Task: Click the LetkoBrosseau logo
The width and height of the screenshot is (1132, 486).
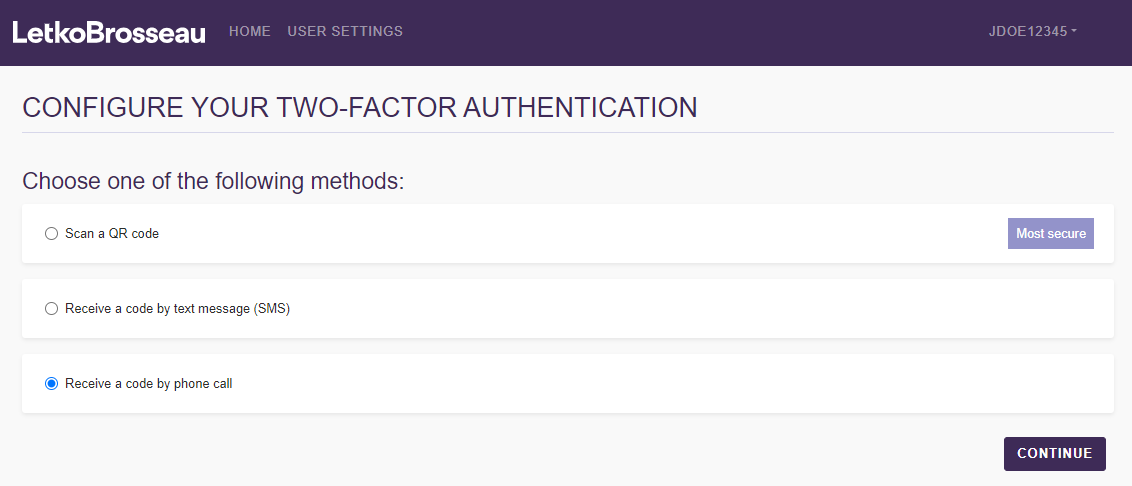Action: pyautogui.click(x=109, y=32)
